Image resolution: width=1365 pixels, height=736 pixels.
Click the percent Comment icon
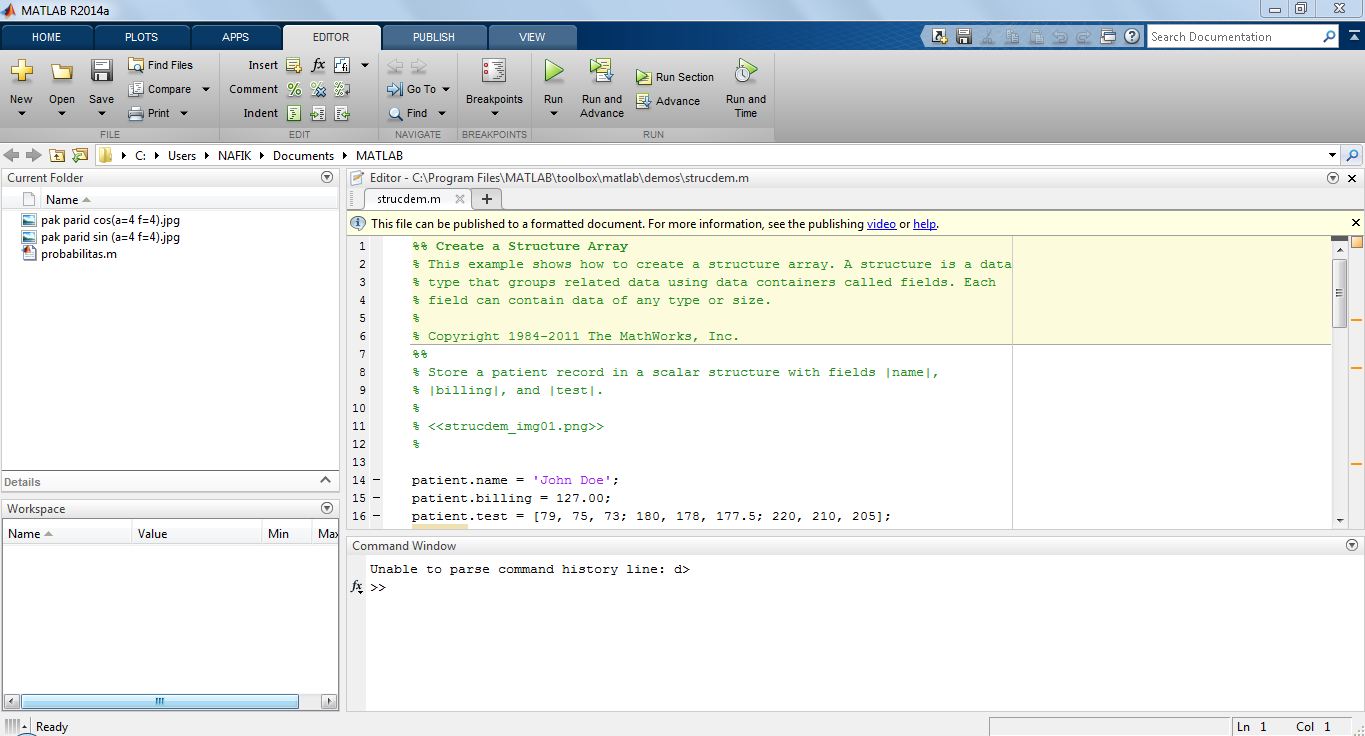[294, 89]
